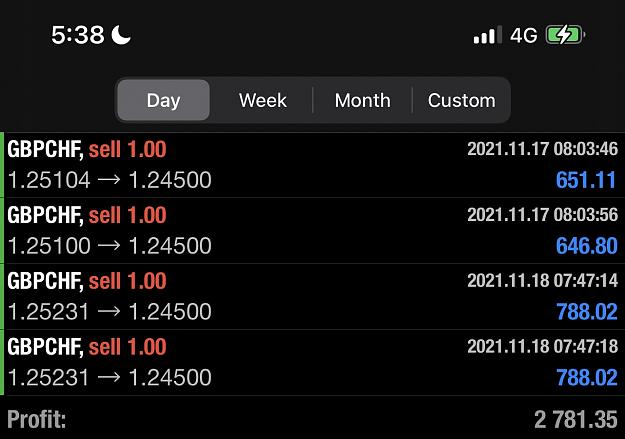625x439 pixels.
Task: Open the Custom period tab
Action: (x=462, y=100)
